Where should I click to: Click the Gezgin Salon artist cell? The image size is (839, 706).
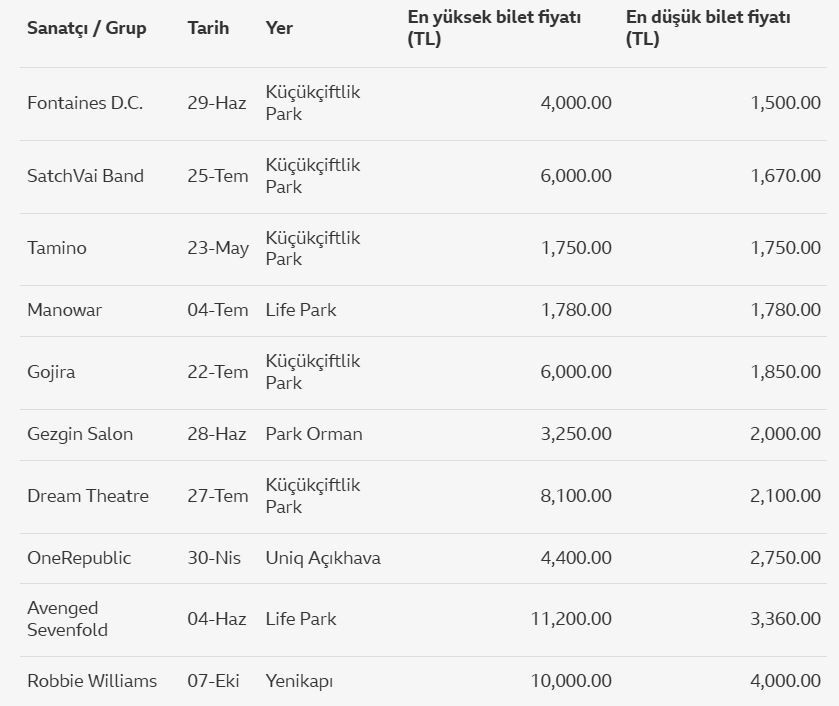tap(80, 434)
